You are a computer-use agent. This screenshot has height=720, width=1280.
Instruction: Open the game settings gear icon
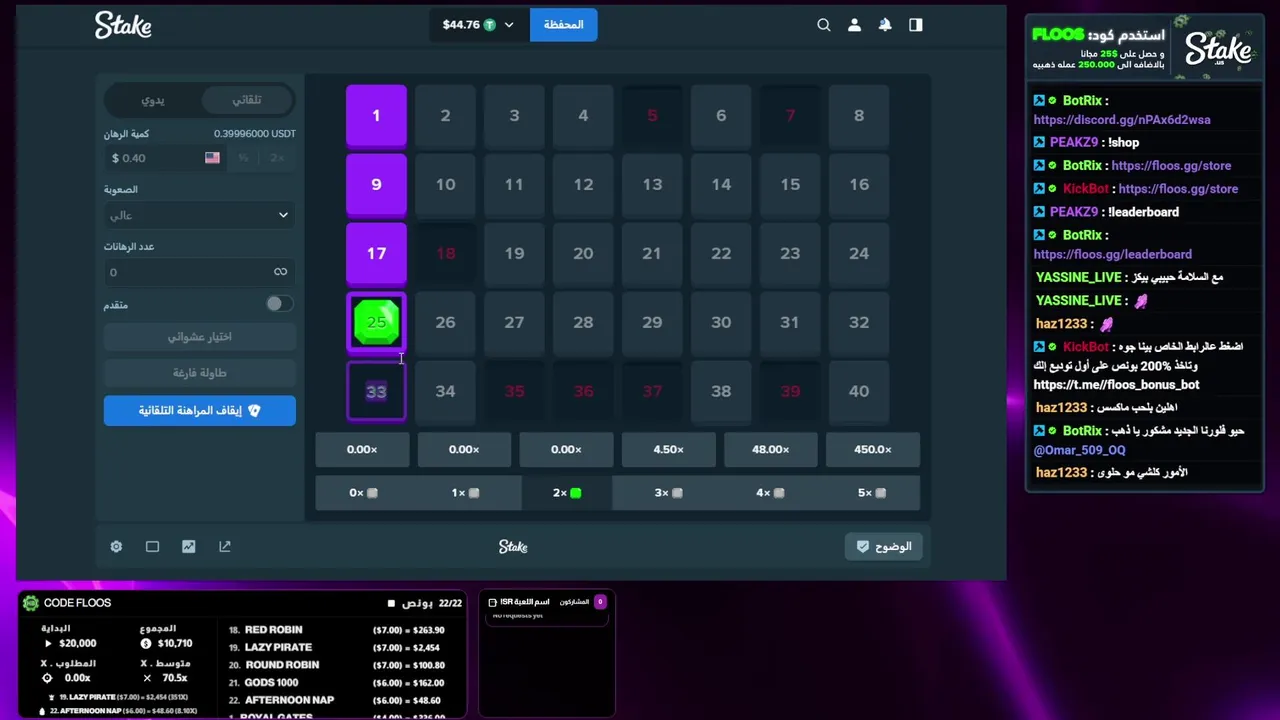[116, 547]
